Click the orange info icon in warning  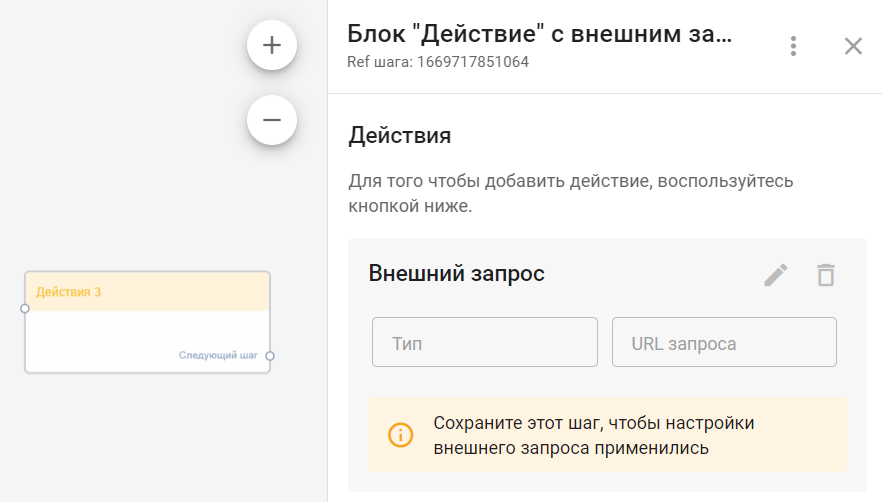pos(400,435)
